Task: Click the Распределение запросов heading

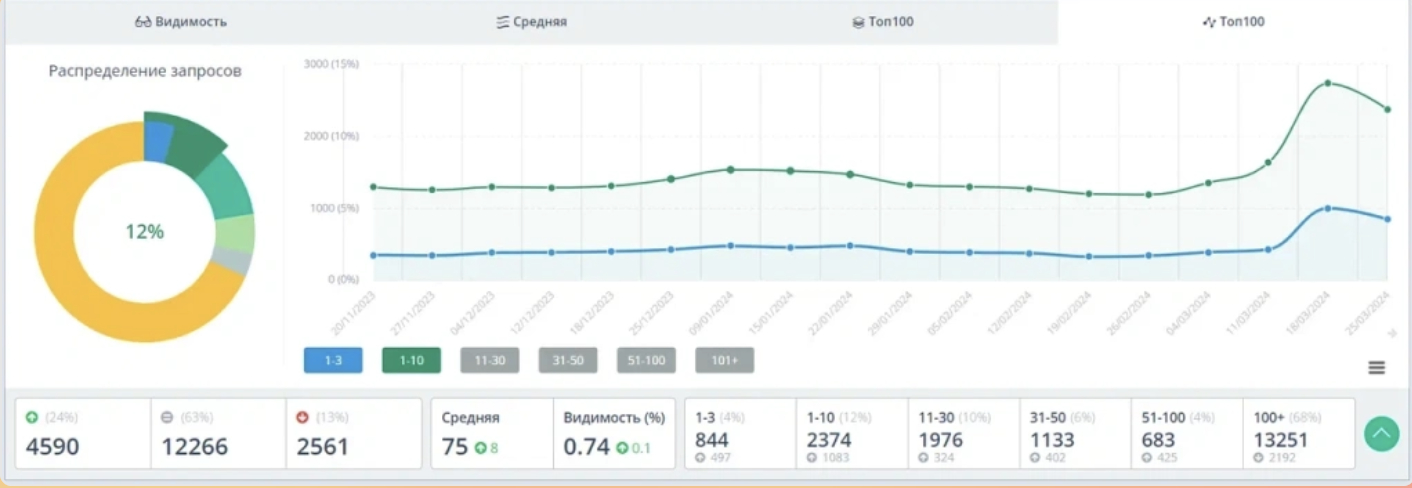Action: point(145,72)
